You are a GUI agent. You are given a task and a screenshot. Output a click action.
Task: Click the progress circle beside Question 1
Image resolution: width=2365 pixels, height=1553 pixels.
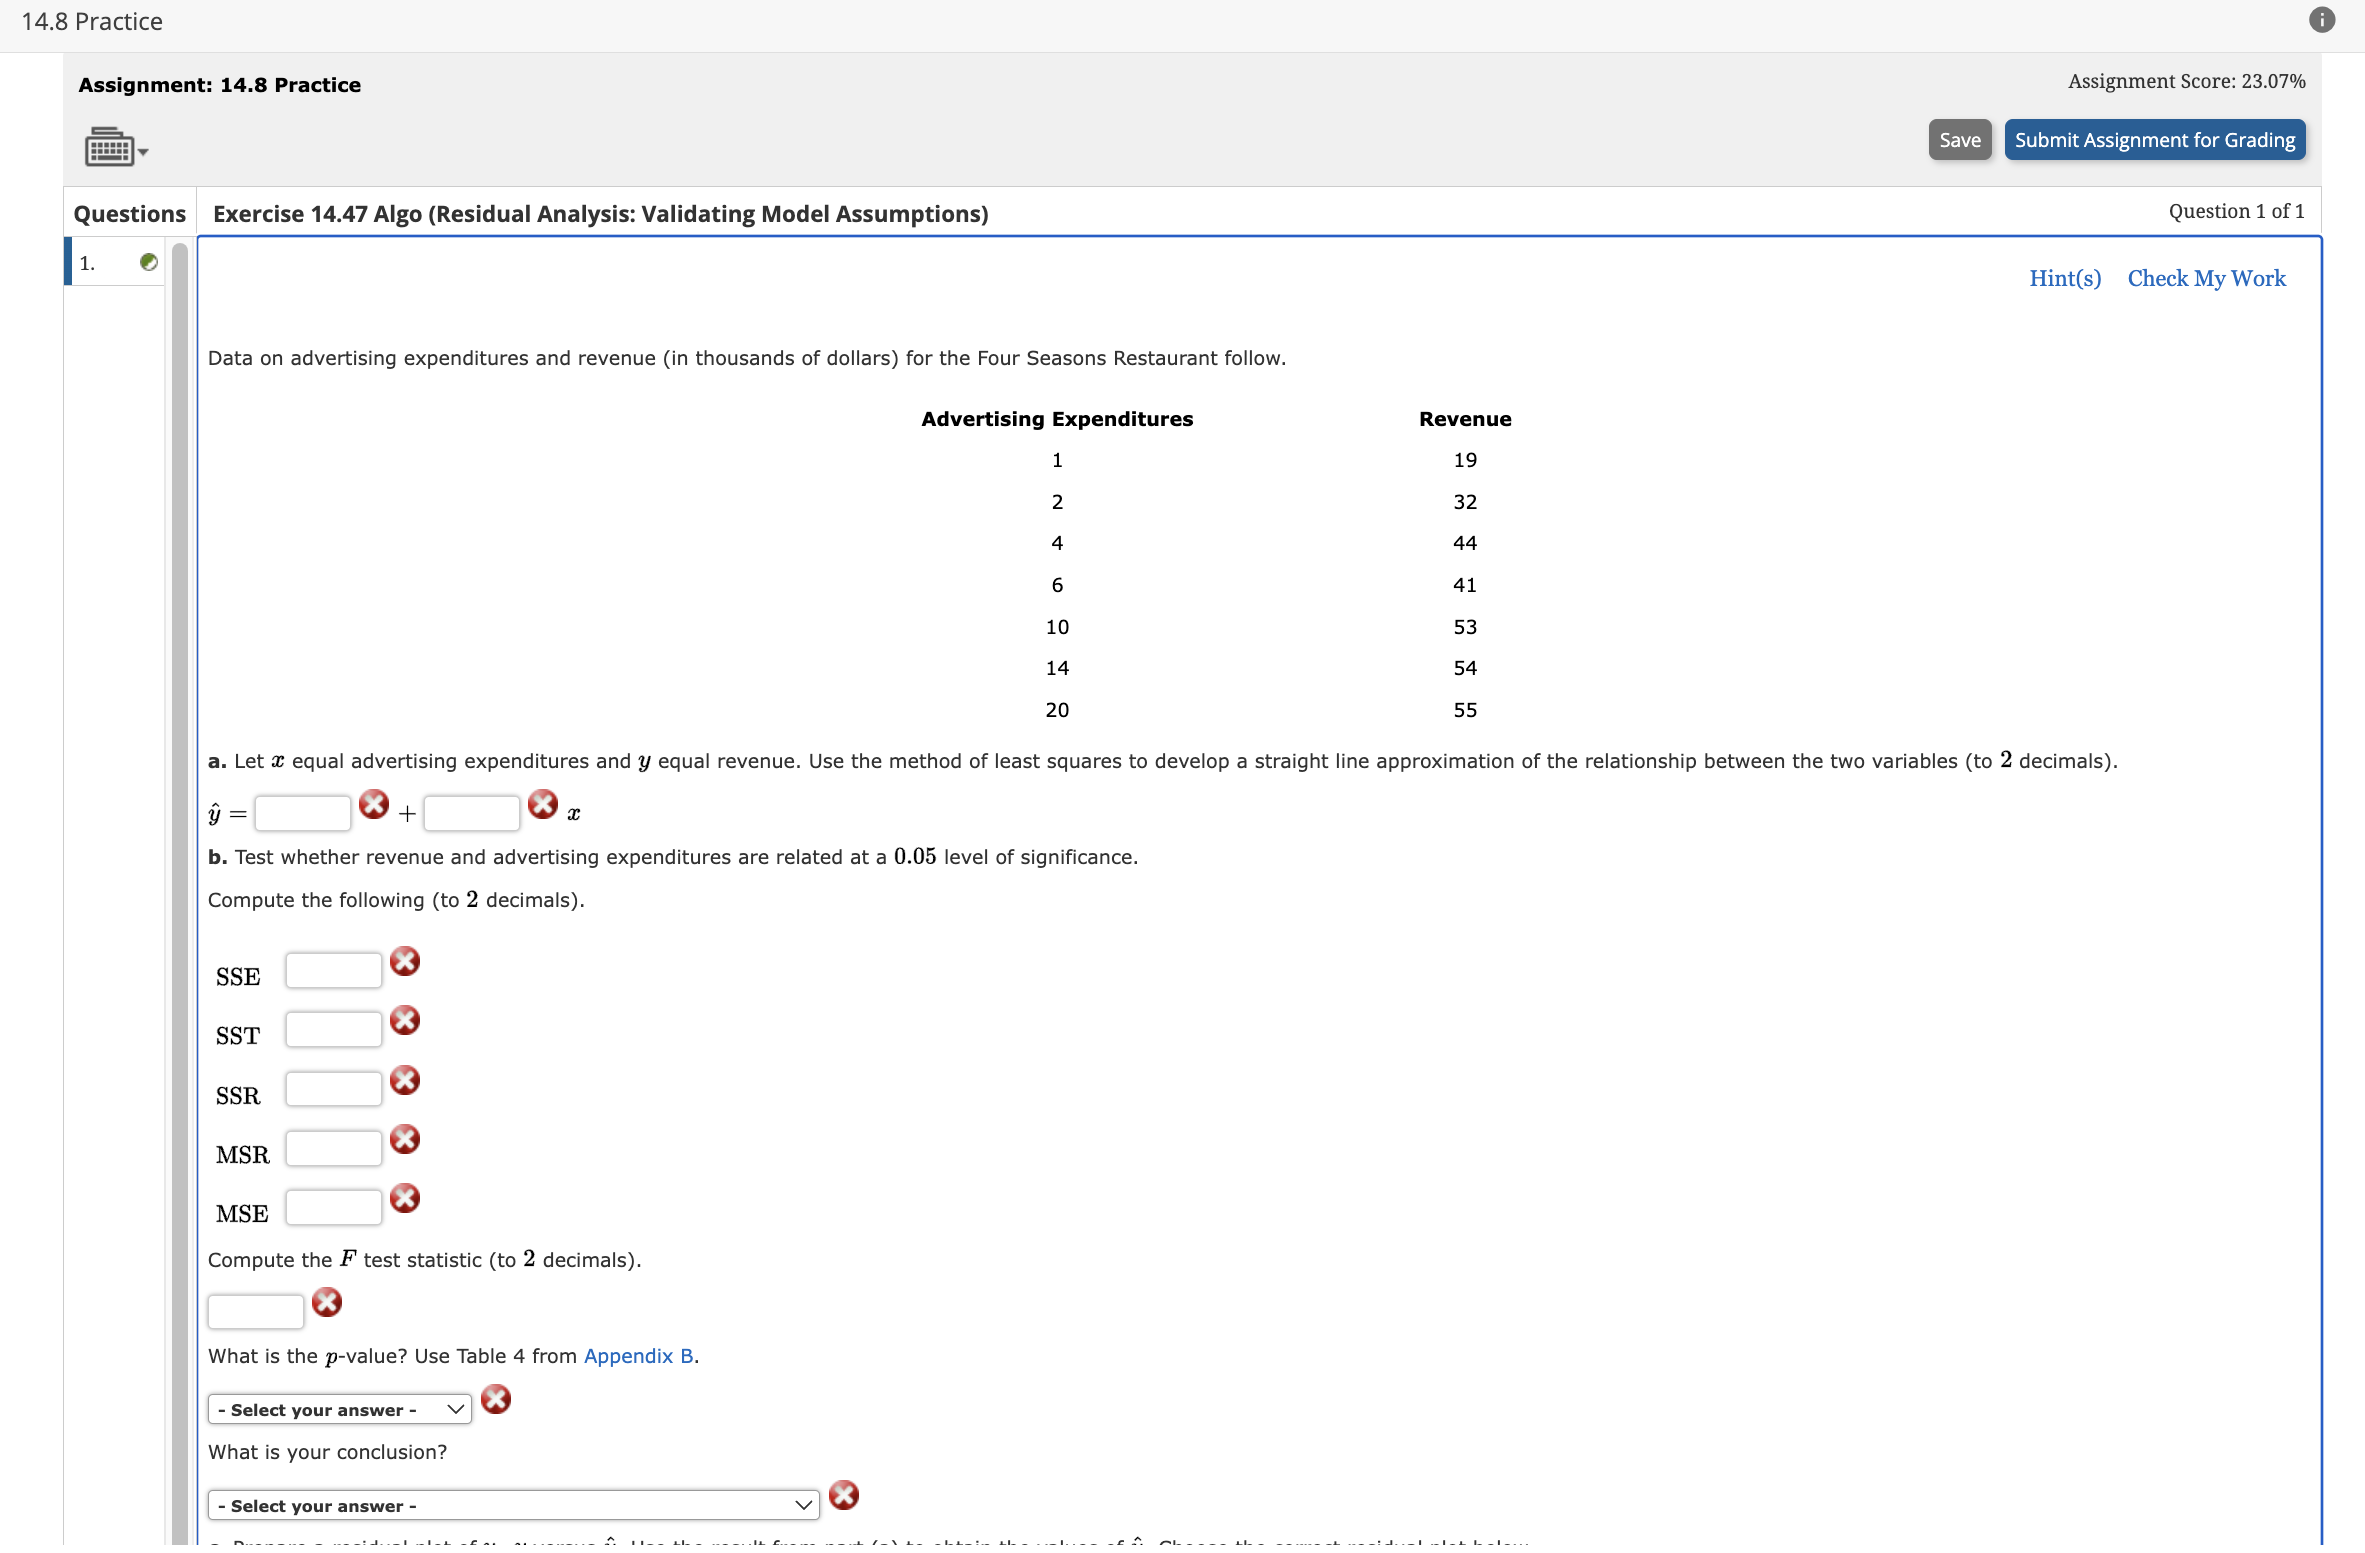pos(148,262)
